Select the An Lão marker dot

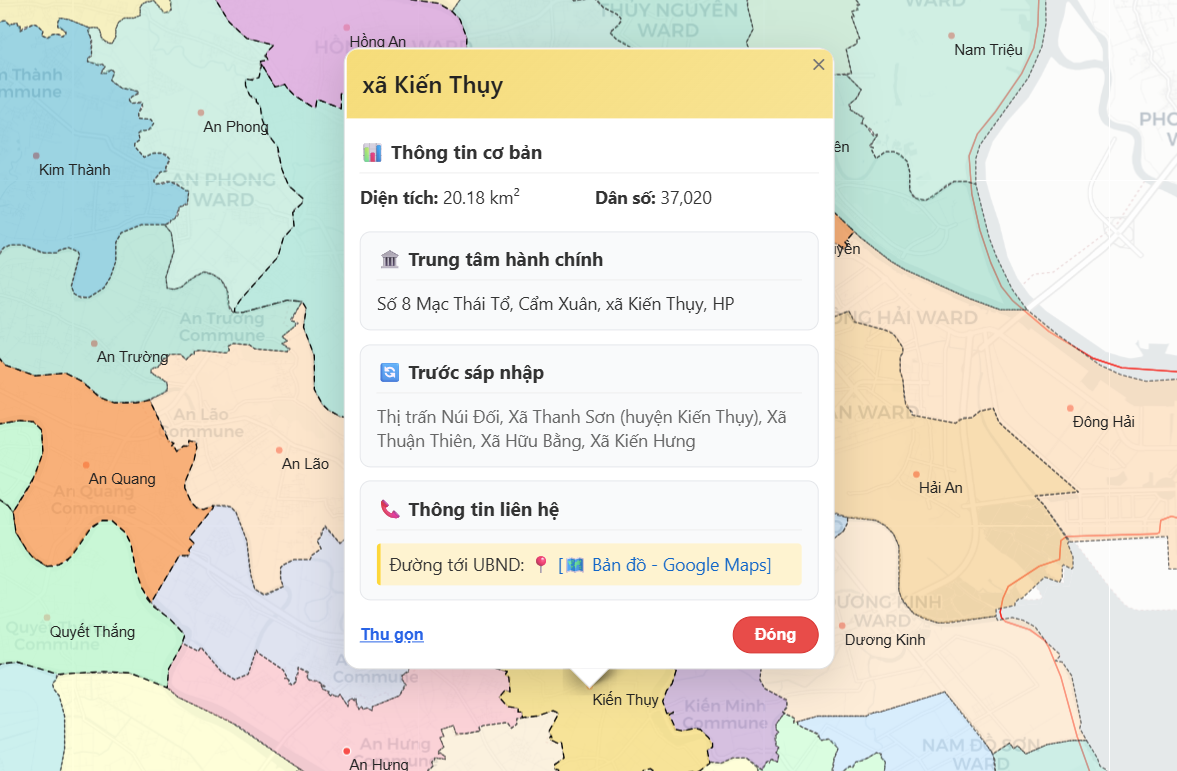(279, 450)
